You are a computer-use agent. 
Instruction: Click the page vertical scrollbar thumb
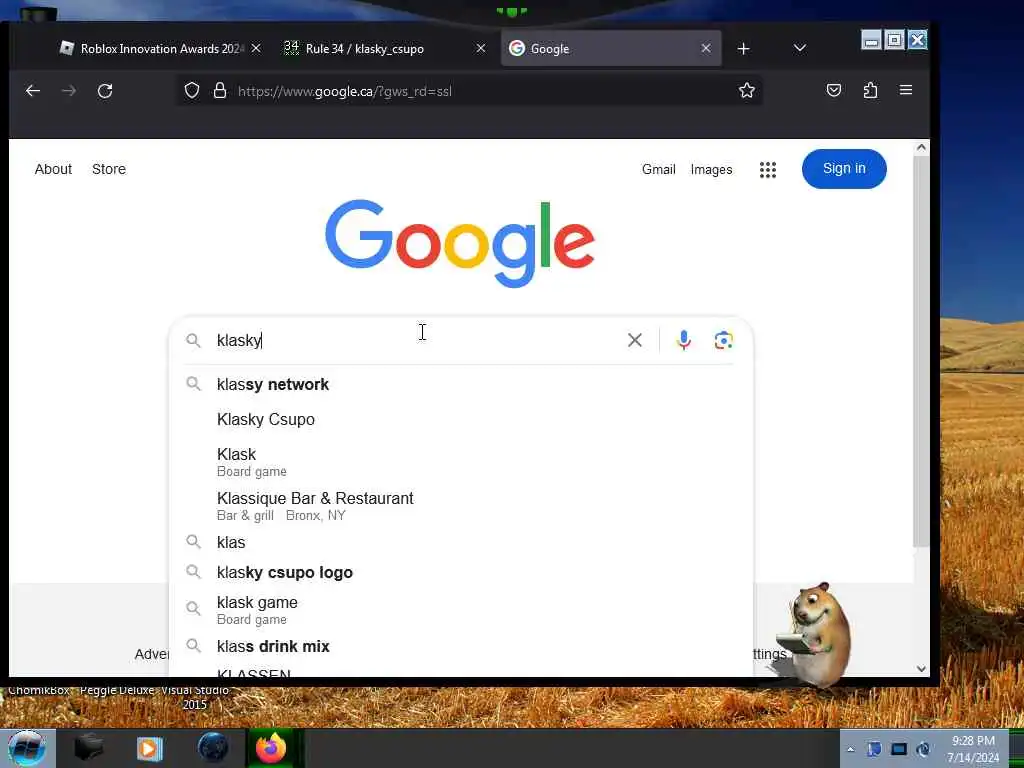921,351
